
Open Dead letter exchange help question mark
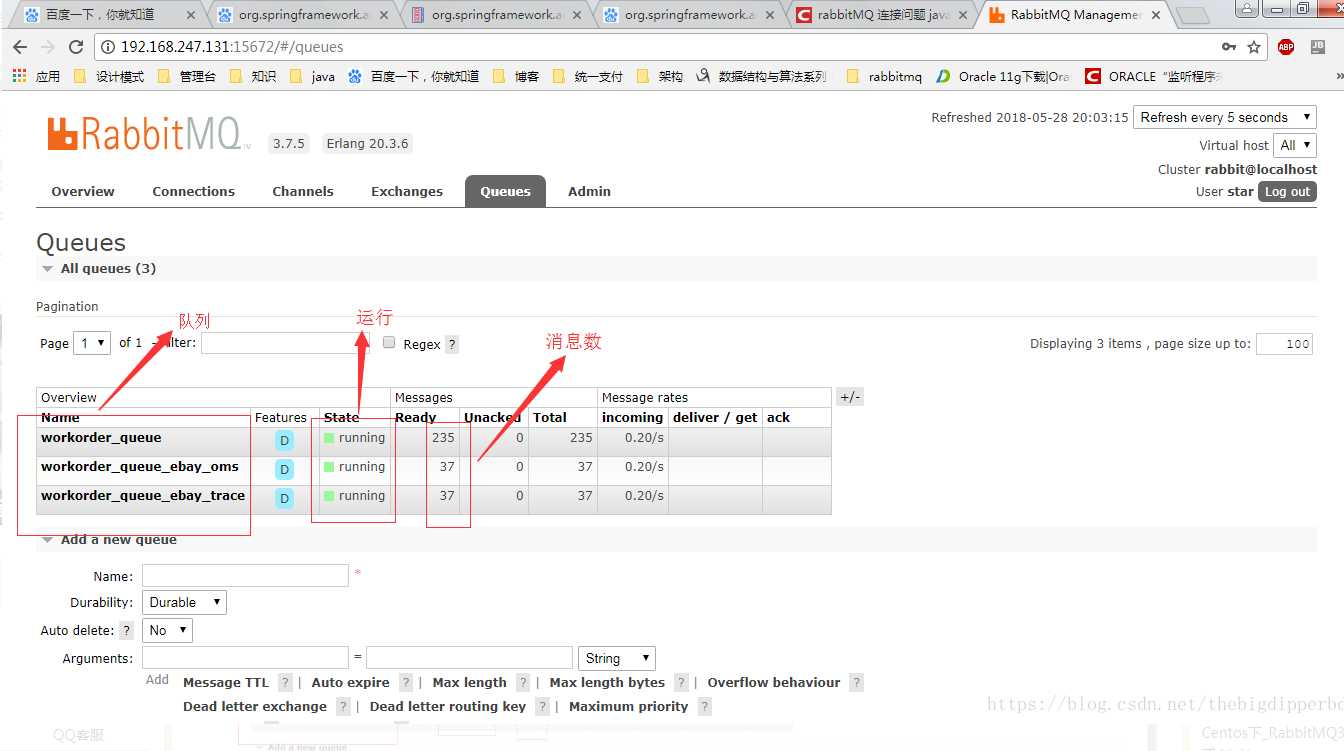click(343, 707)
